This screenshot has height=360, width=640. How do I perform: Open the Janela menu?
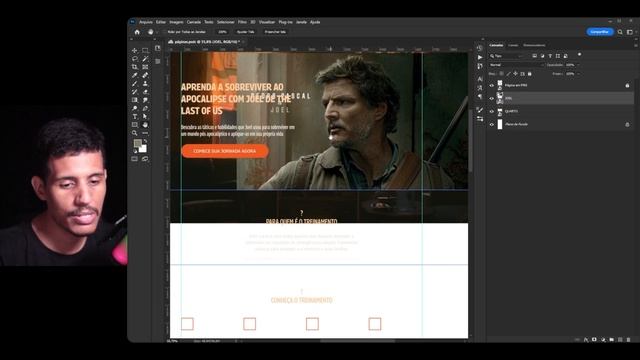[x=301, y=22]
